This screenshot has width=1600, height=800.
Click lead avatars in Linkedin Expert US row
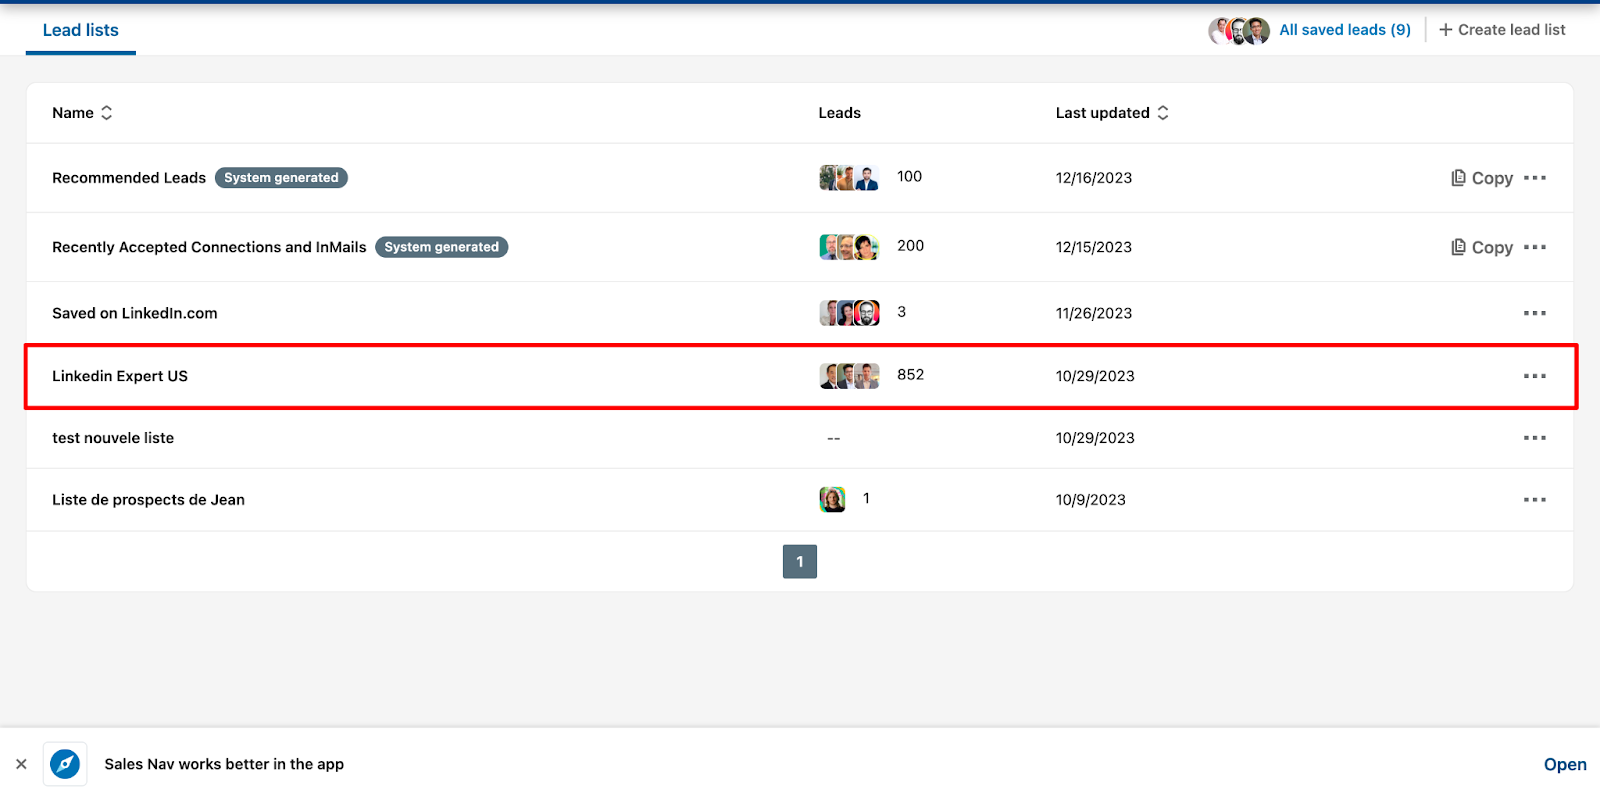849,376
